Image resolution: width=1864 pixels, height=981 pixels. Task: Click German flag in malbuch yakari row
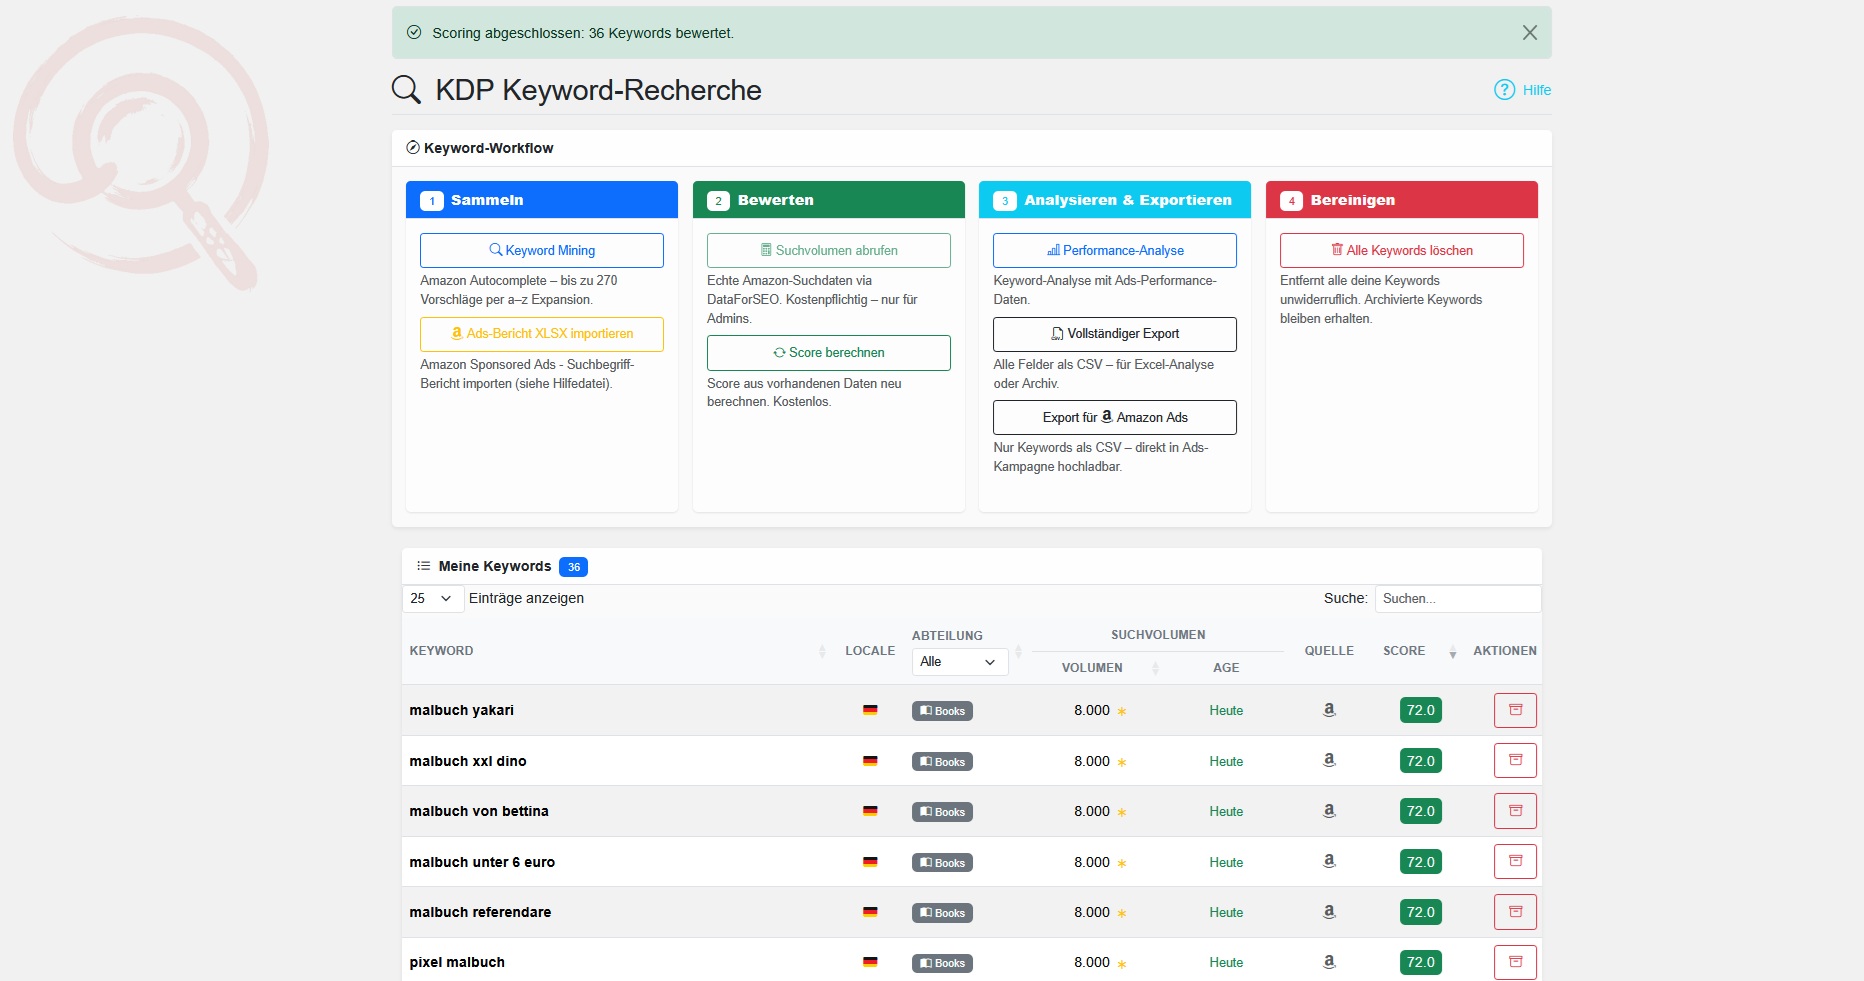tap(870, 710)
